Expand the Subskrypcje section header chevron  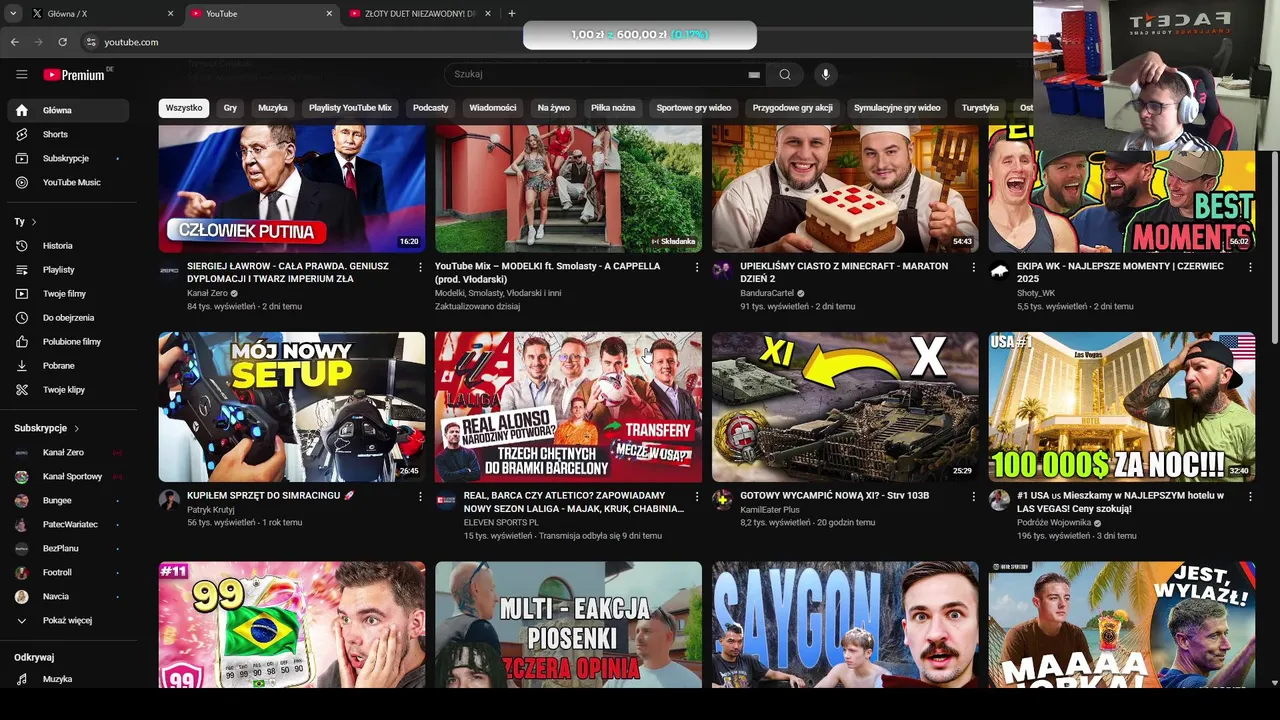pos(76,428)
